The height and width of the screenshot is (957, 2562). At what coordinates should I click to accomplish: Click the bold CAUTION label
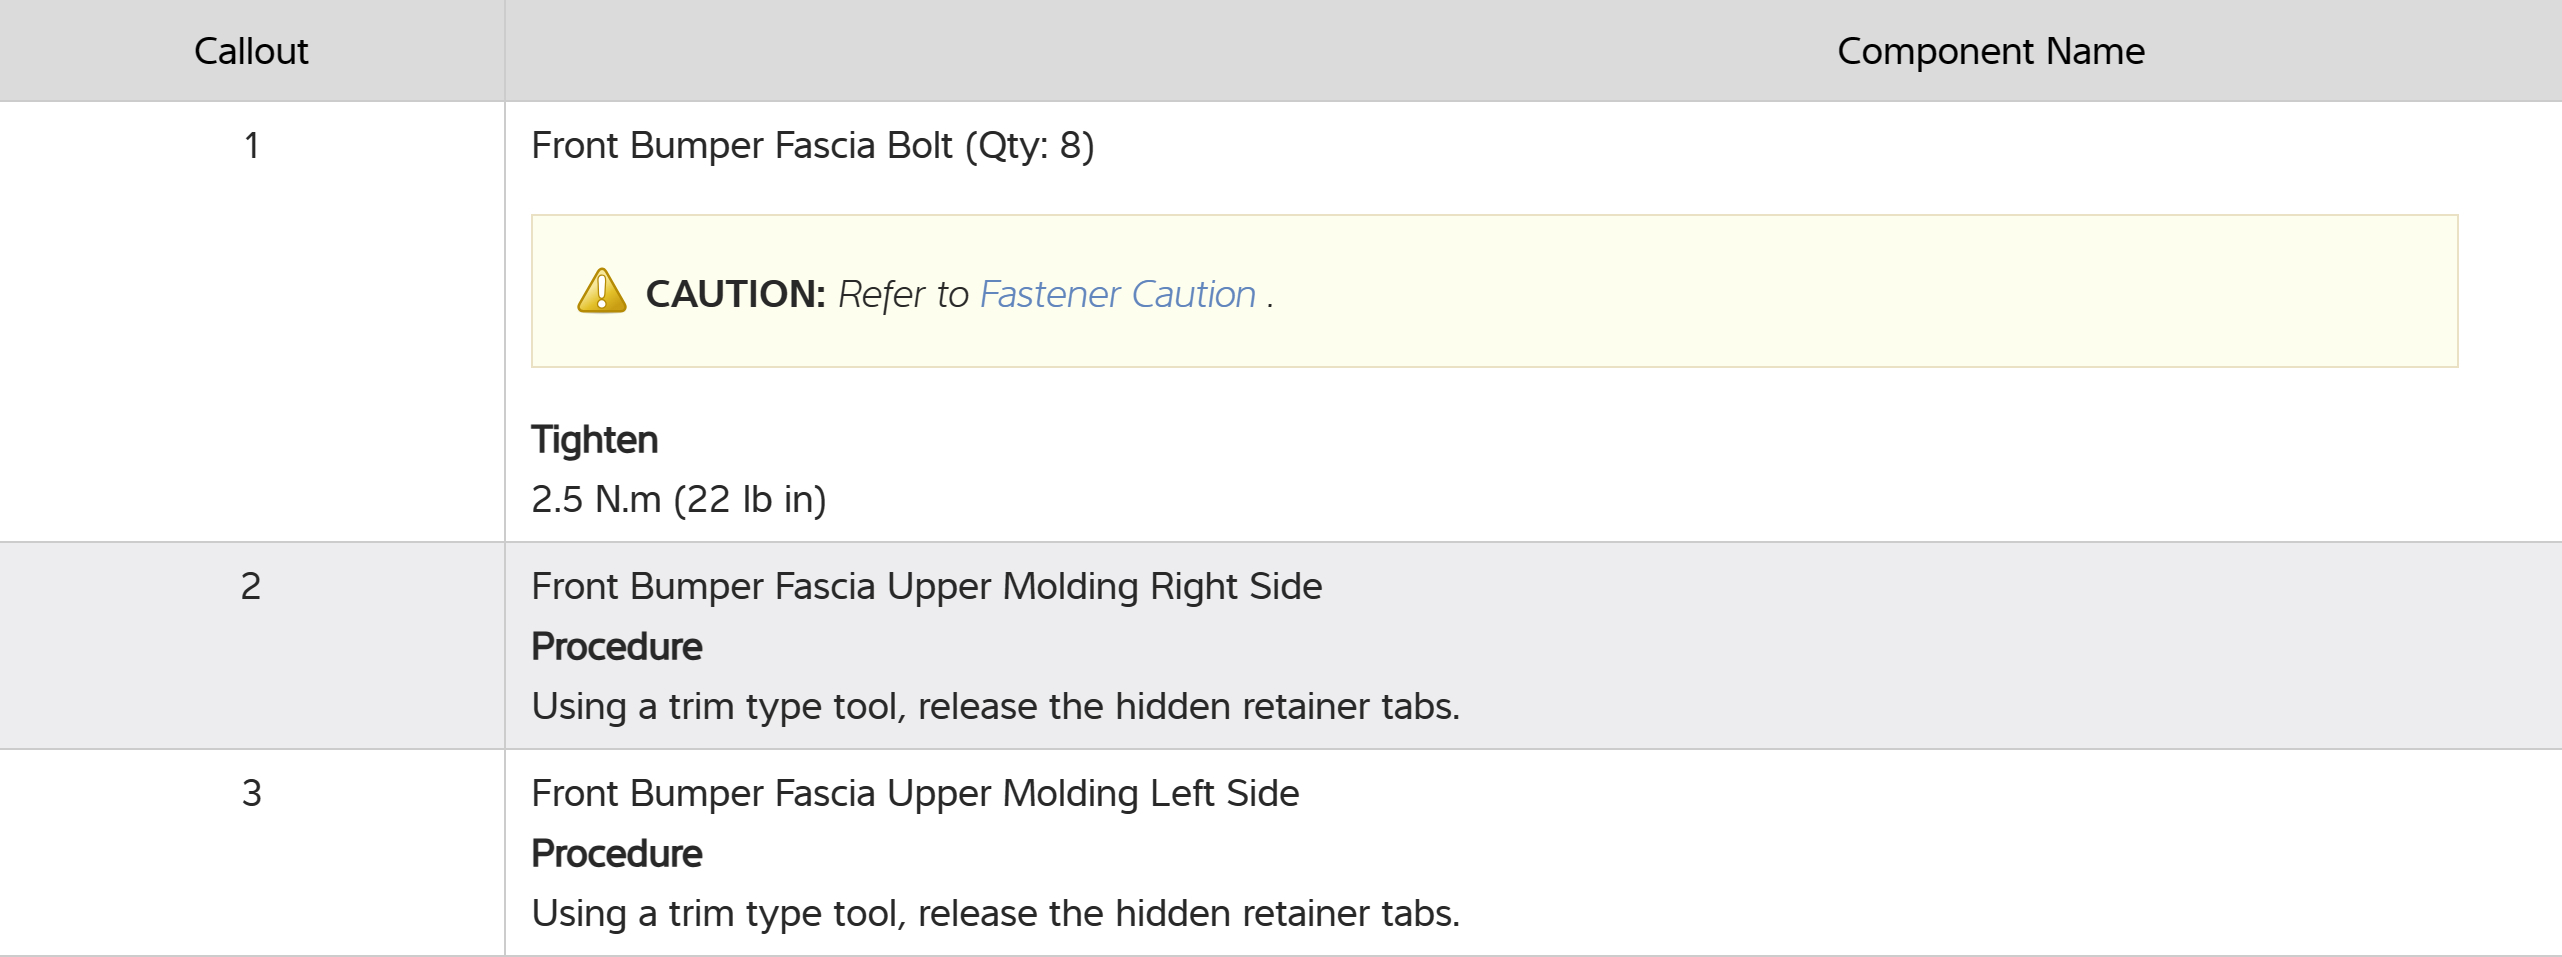[x=735, y=294]
